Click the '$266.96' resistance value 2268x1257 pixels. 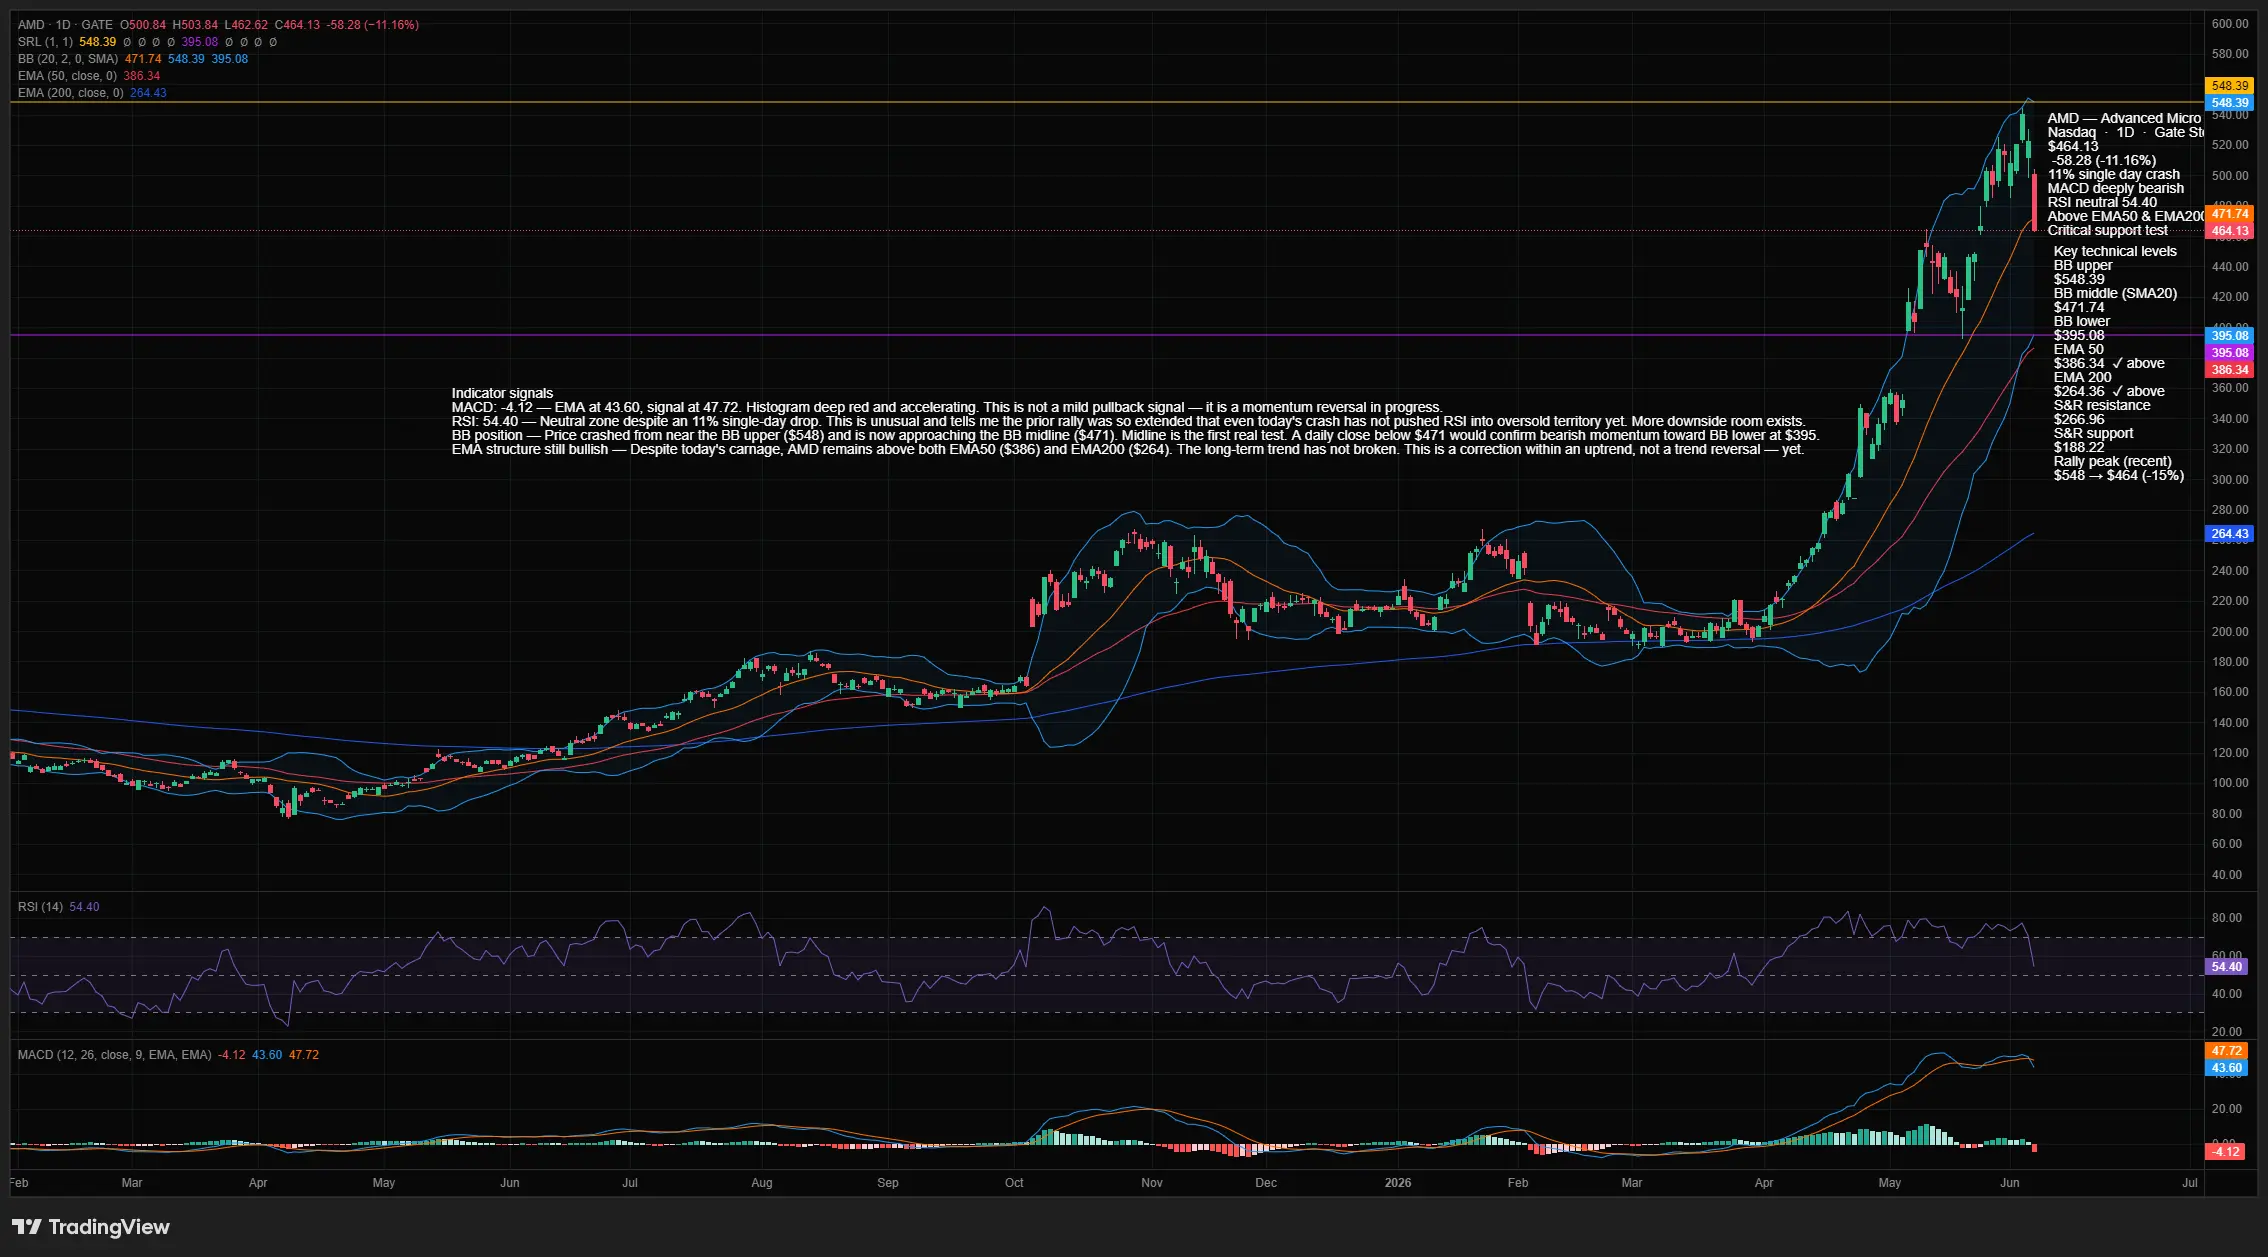2079,420
